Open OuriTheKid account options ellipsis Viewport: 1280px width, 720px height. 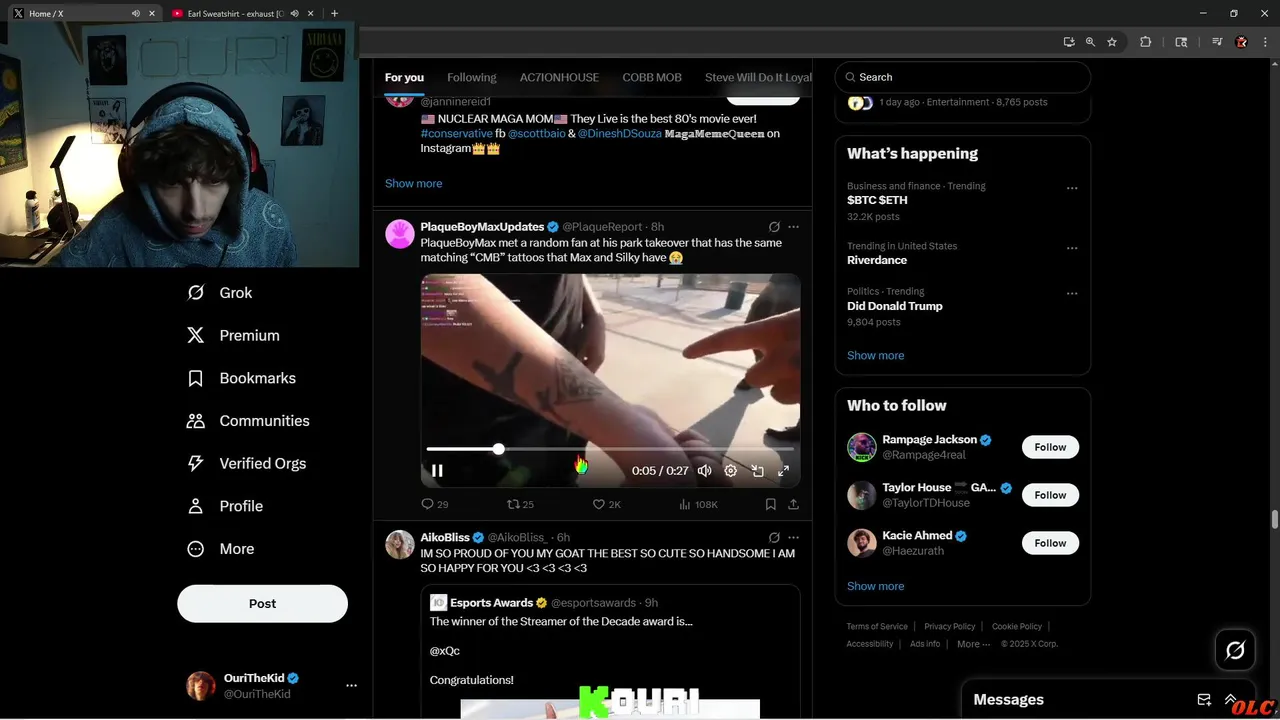coord(351,686)
